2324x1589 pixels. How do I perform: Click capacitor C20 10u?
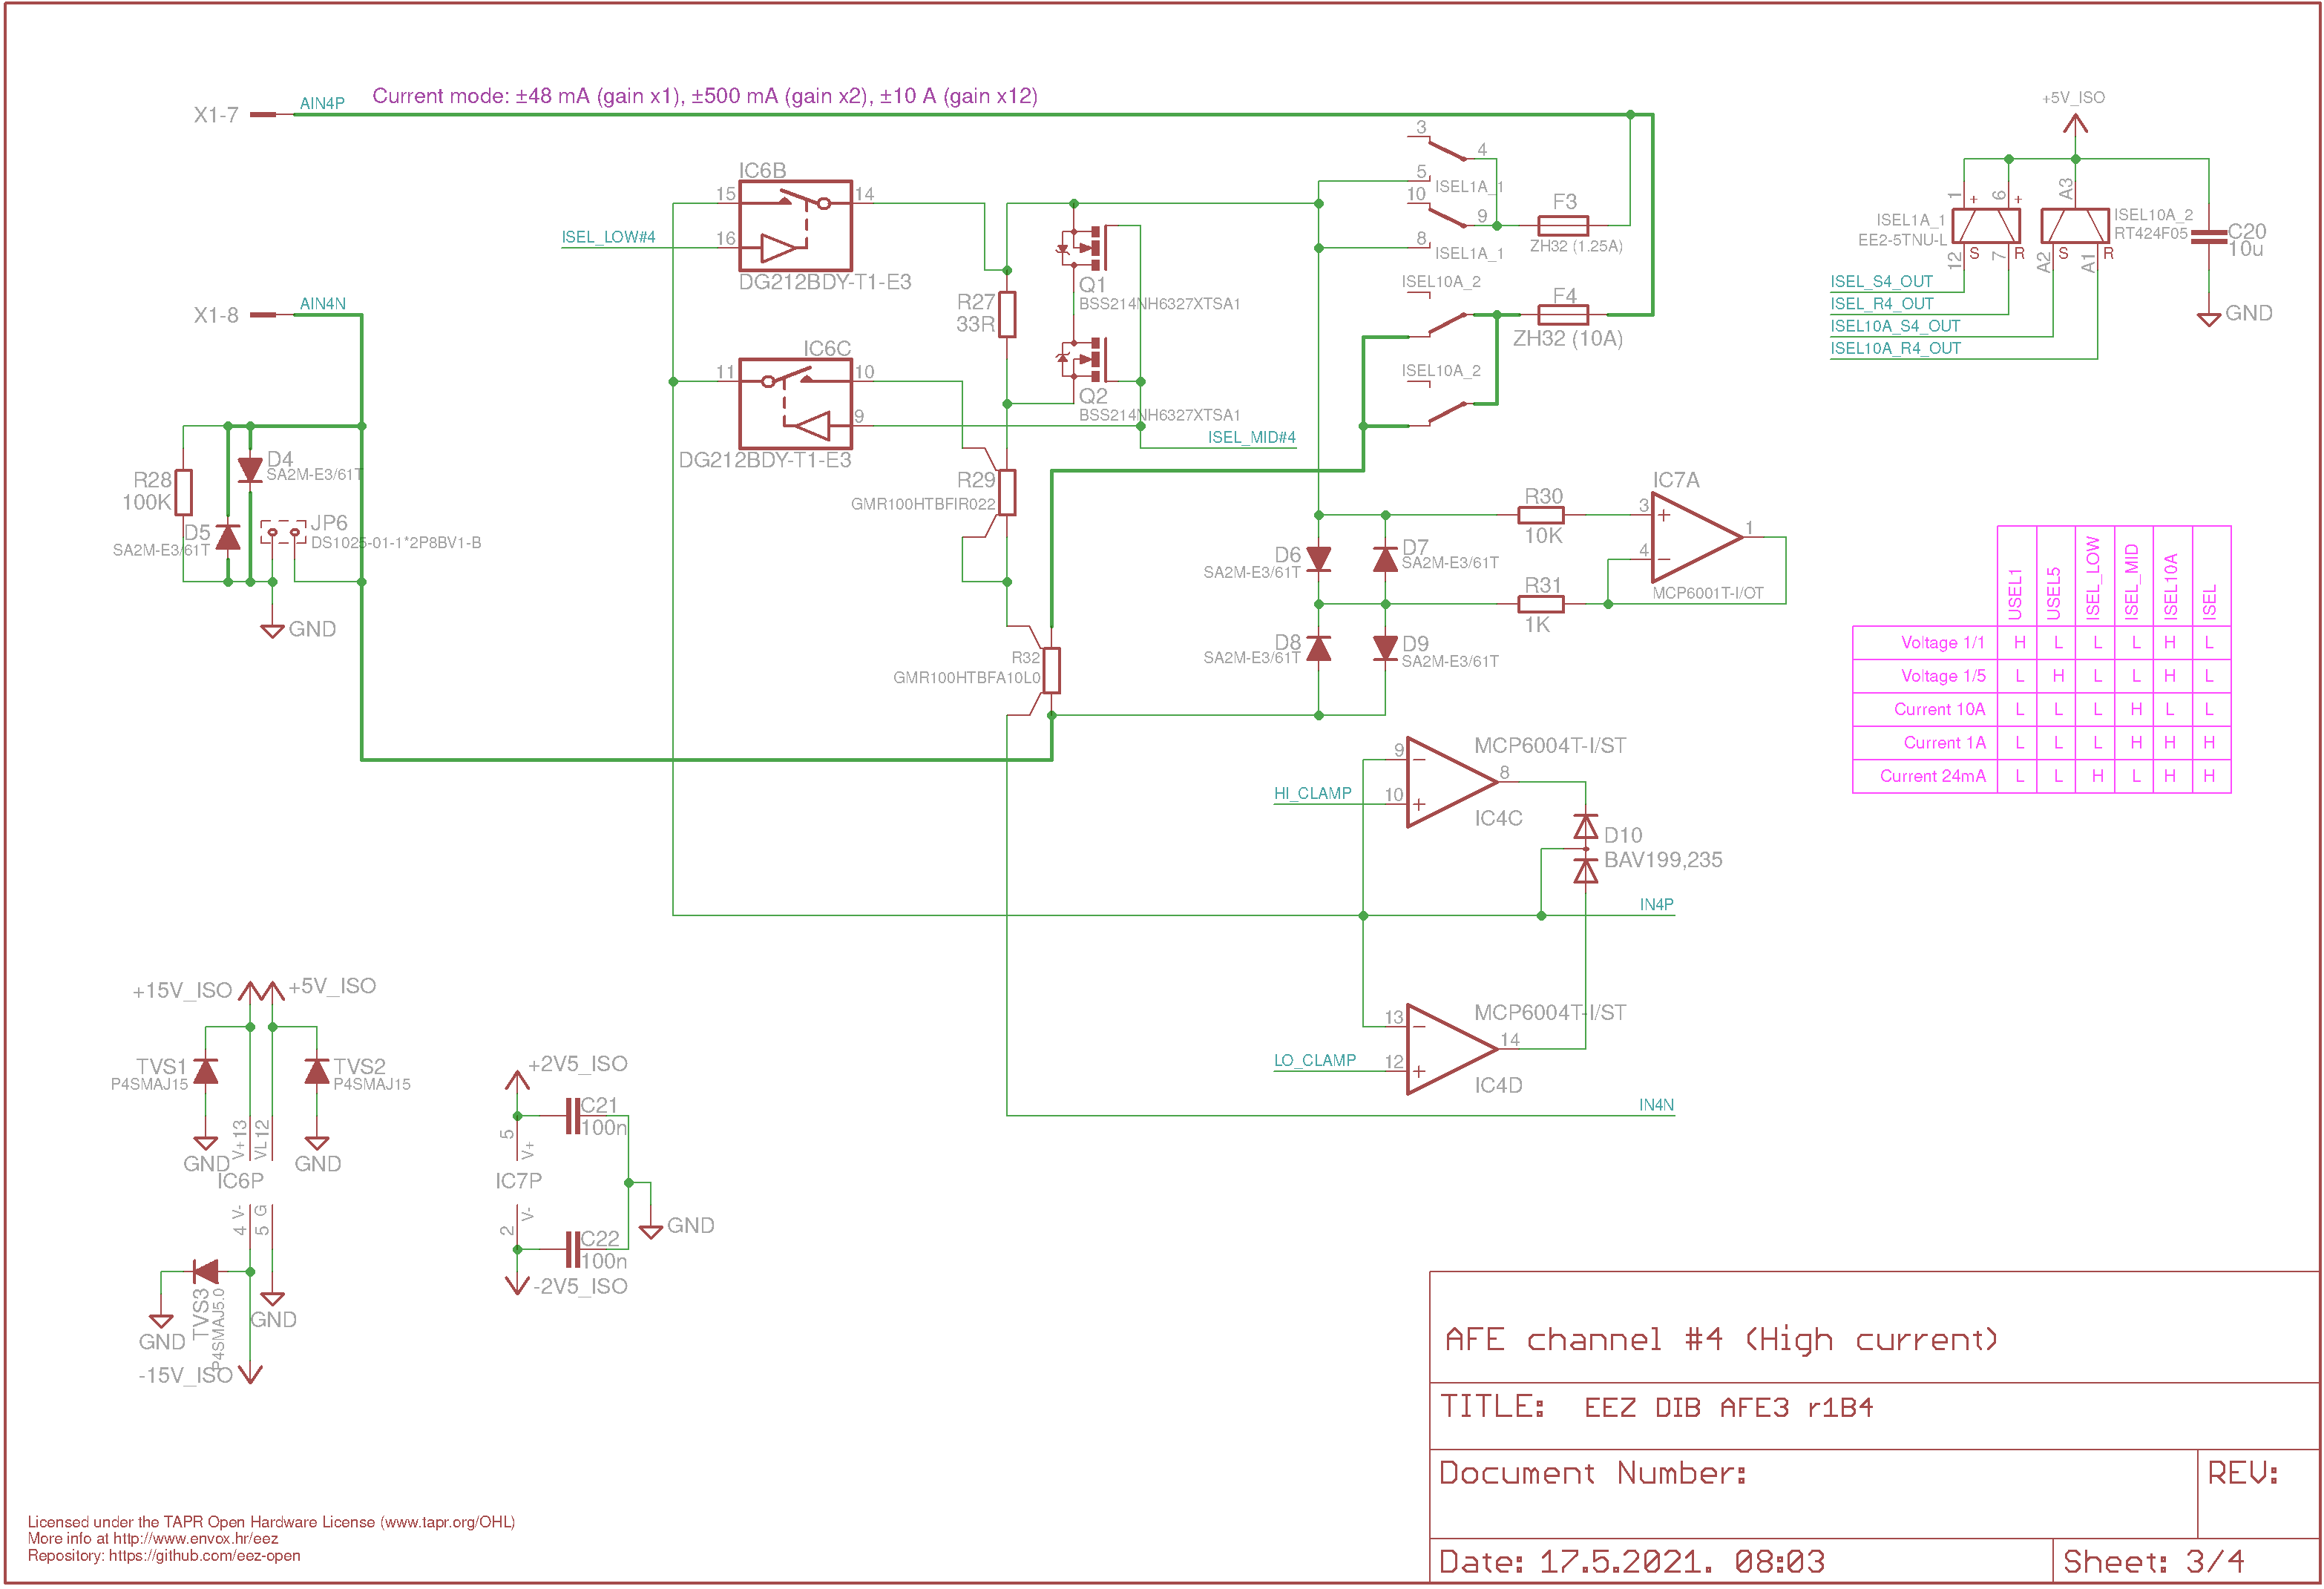coord(2208,236)
